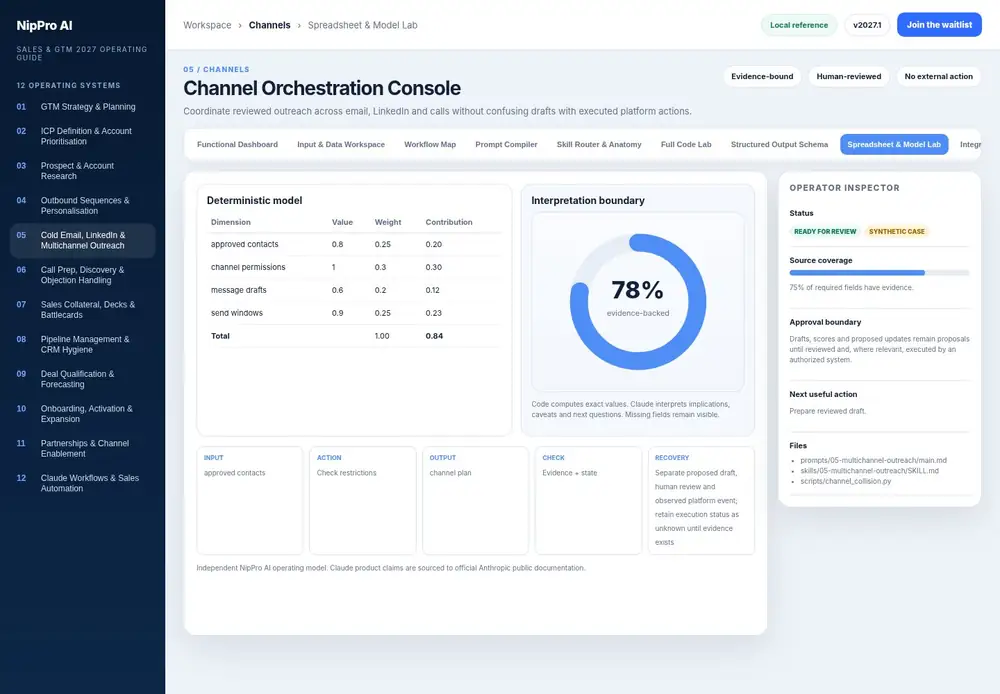Go to Onboarding, Activation & Expansion
1000x694 pixels.
tap(82, 413)
